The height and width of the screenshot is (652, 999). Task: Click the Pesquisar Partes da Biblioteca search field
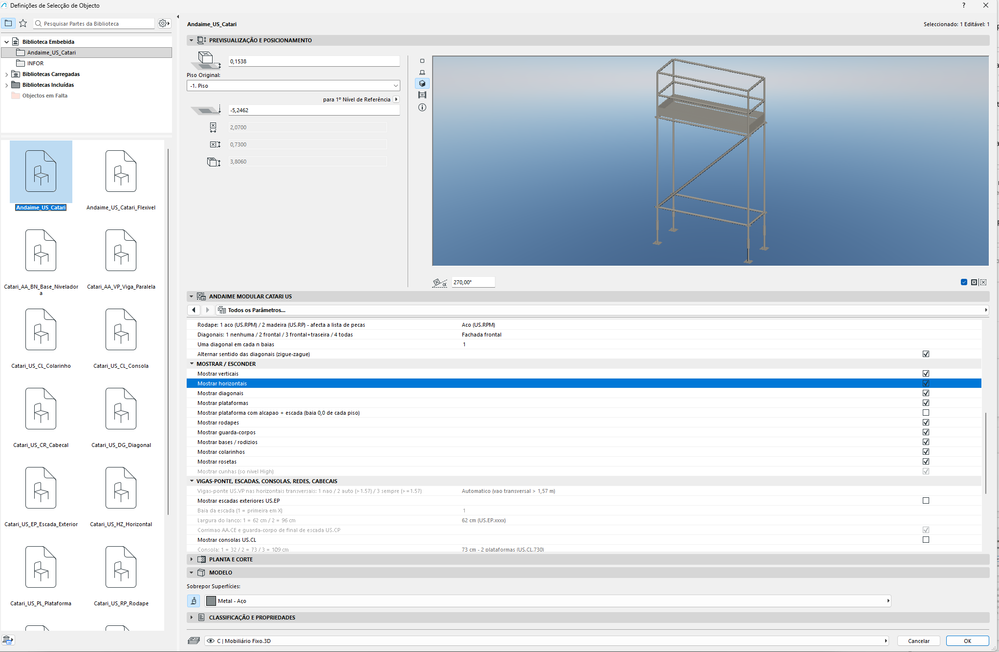94,24
